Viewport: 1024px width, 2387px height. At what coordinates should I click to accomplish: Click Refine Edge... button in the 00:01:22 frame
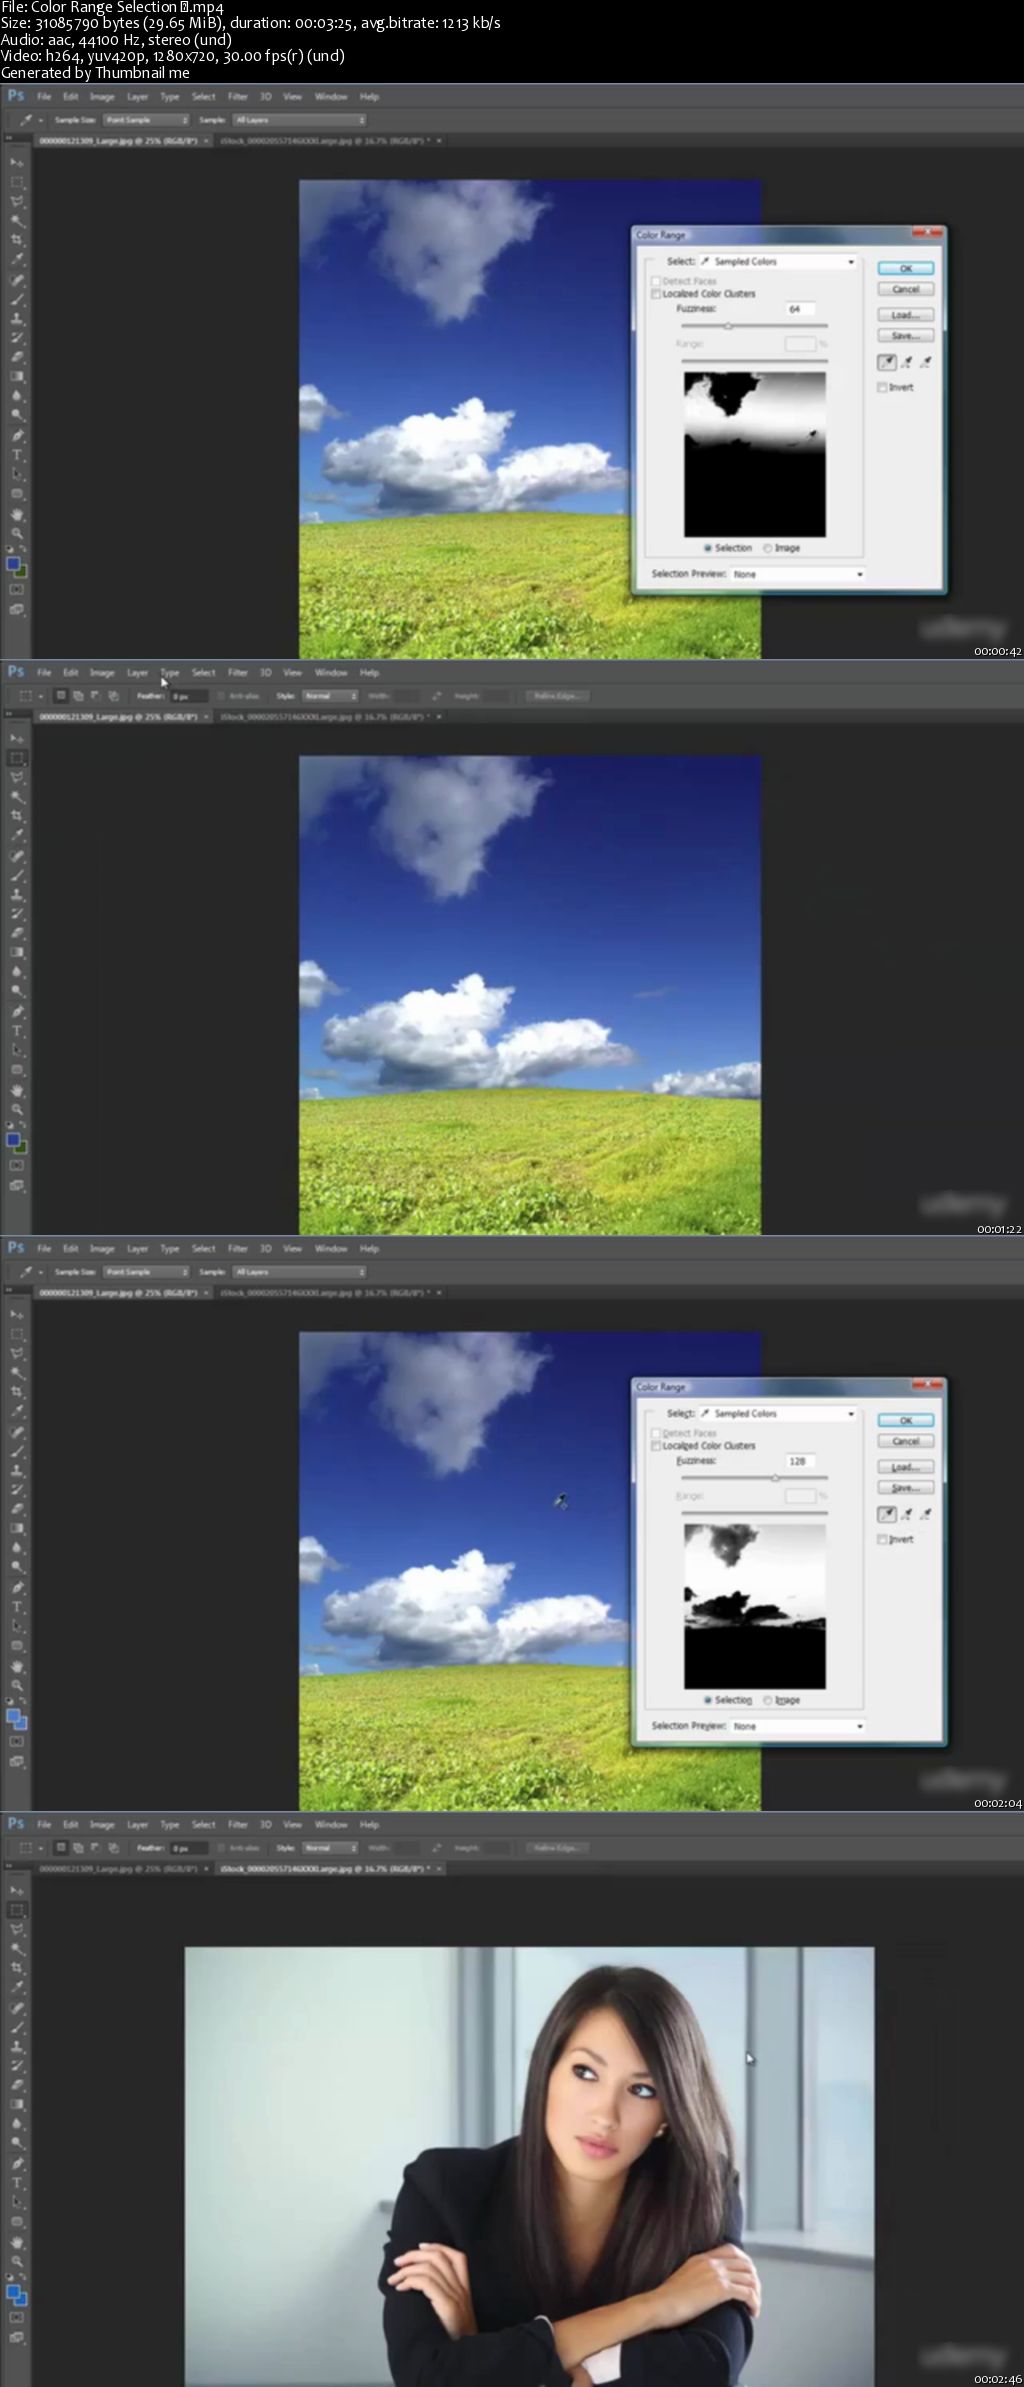557,696
